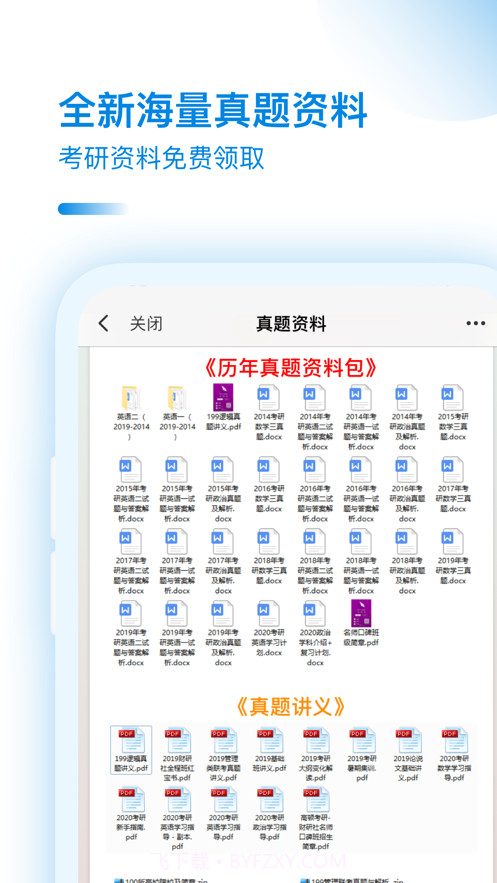The width and height of the screenshot is (497, 883).
Task: Open 高顿考研-财研社名师口碑班招生简章.pdf
Action: coord(315,819)
